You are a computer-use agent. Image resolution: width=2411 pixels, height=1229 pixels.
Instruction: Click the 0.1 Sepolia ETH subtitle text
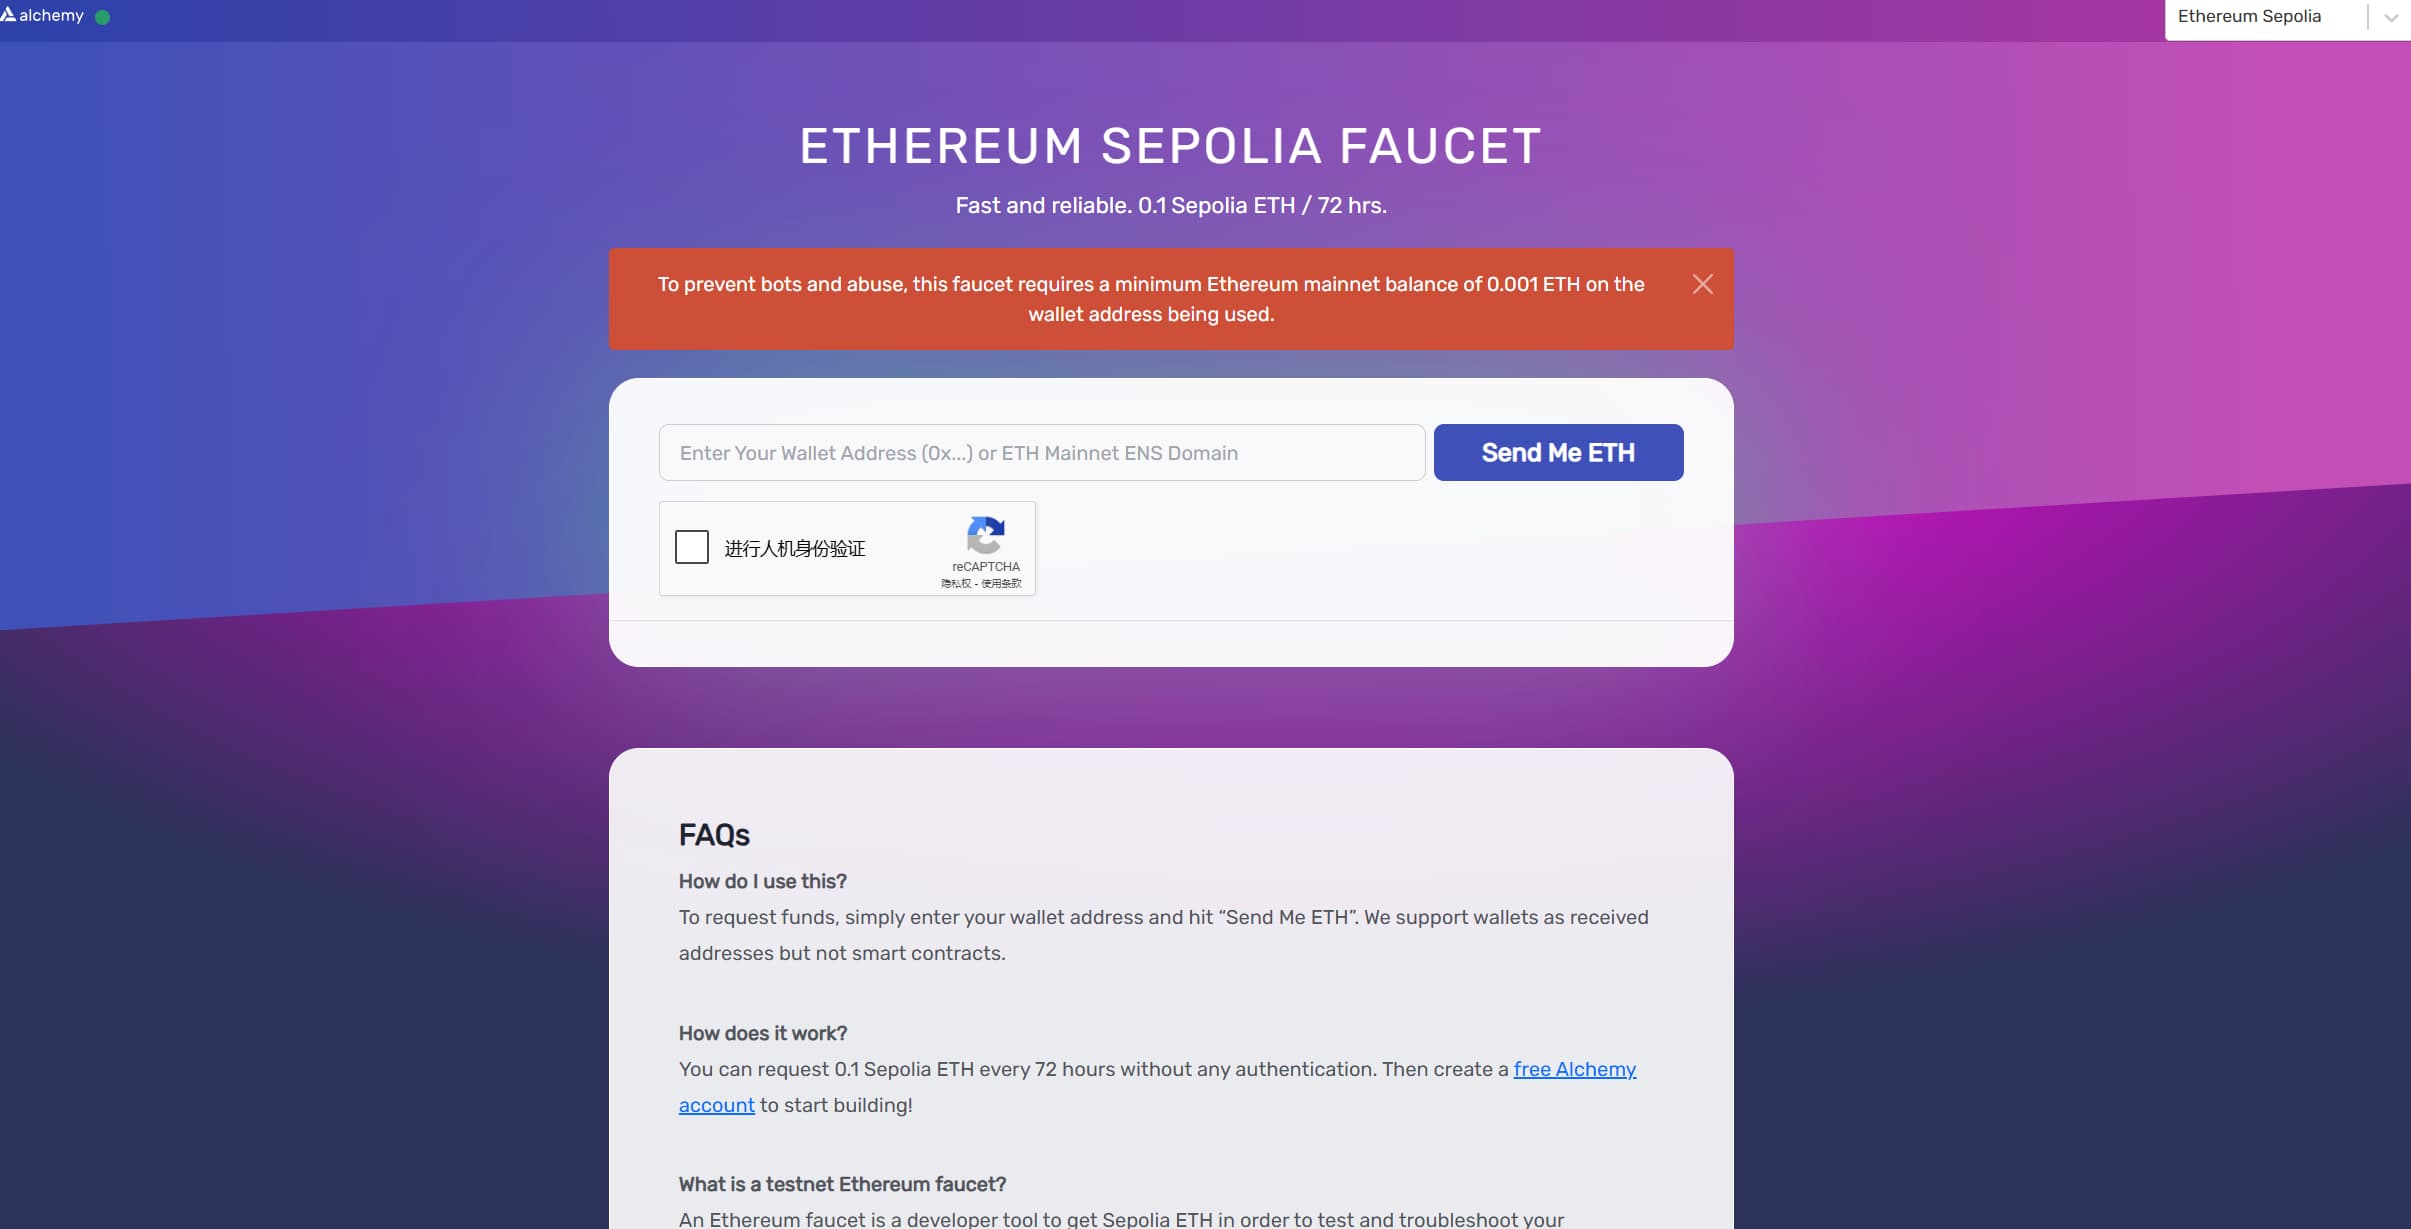coord(1170,205)
